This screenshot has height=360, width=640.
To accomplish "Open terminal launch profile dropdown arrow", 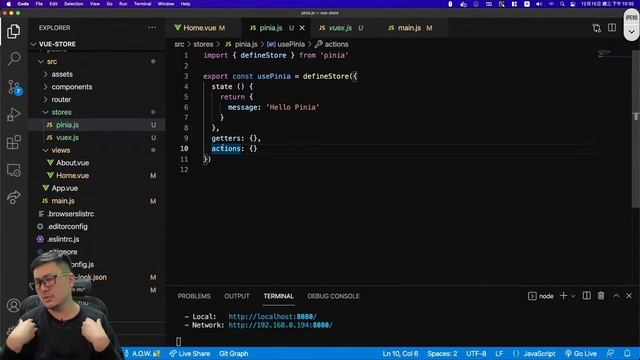I will pos(573,296).
